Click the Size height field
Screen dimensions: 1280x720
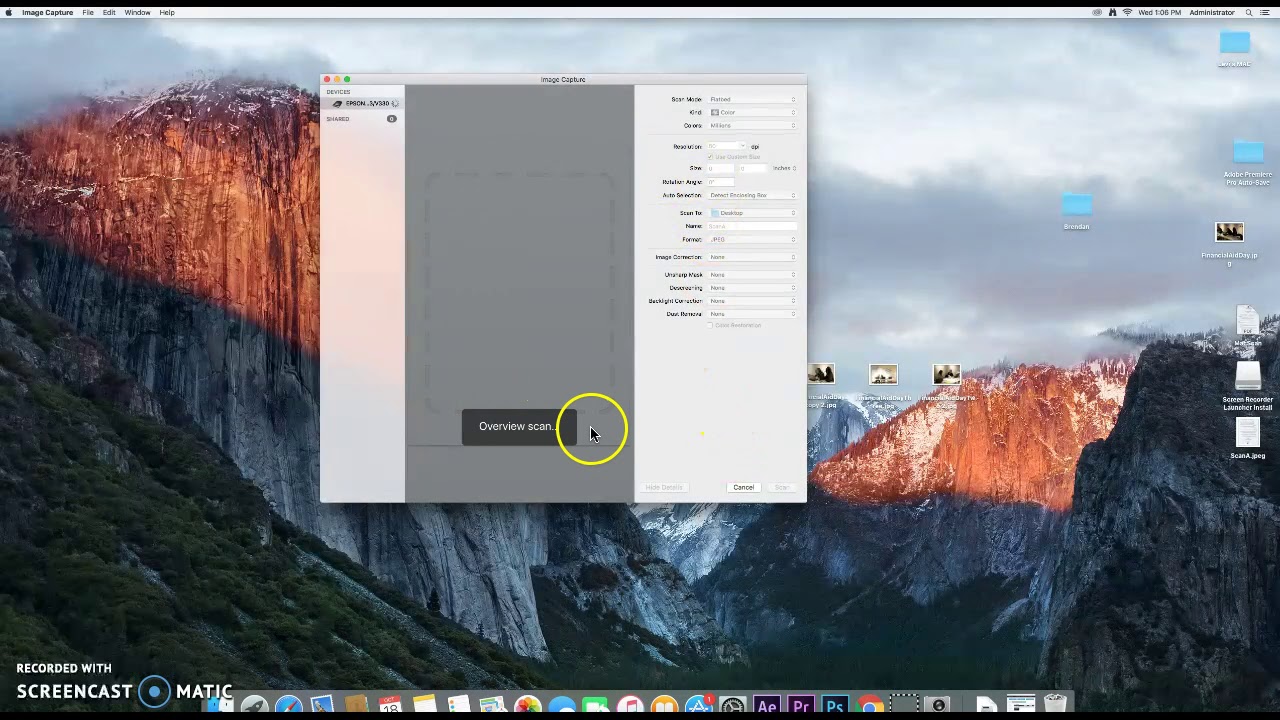pyautogui.click(x=752, y=168)
